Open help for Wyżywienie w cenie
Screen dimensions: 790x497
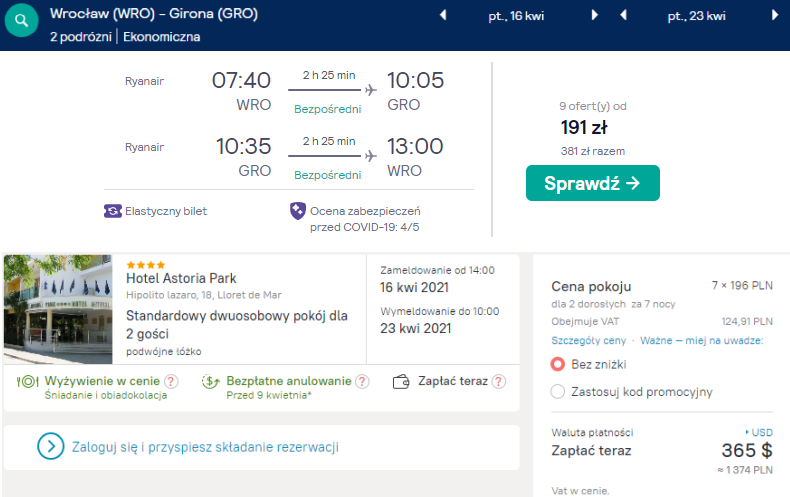pyautogui.click(x=171, y=381)
